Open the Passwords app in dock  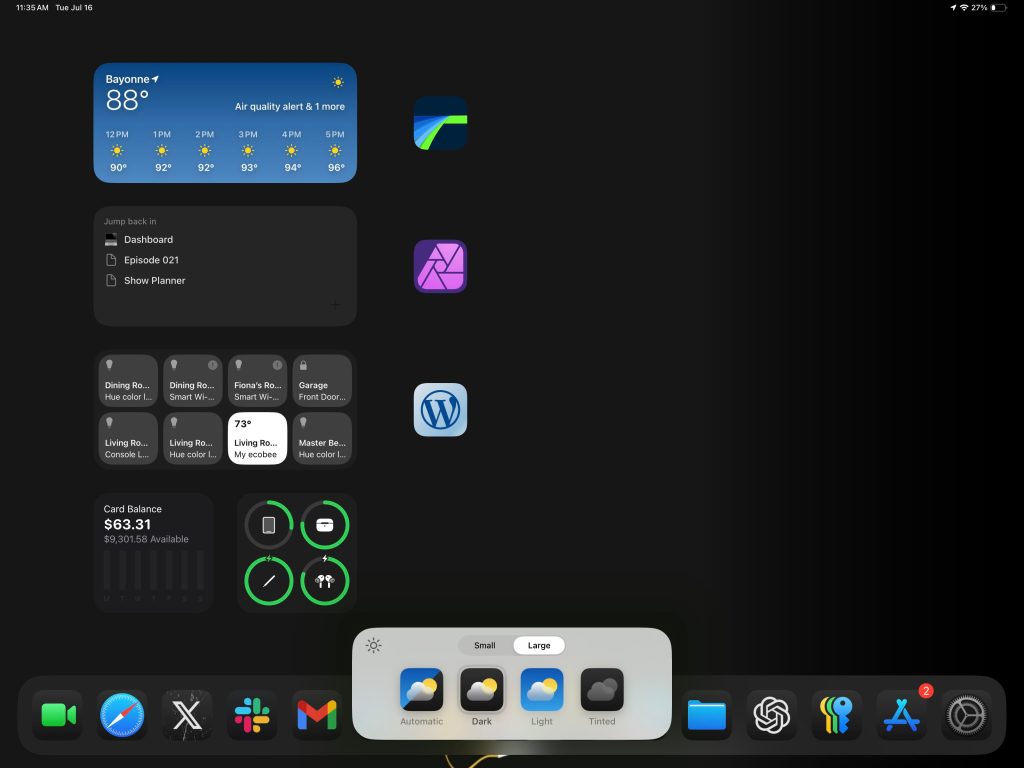[x=836, y=715]
